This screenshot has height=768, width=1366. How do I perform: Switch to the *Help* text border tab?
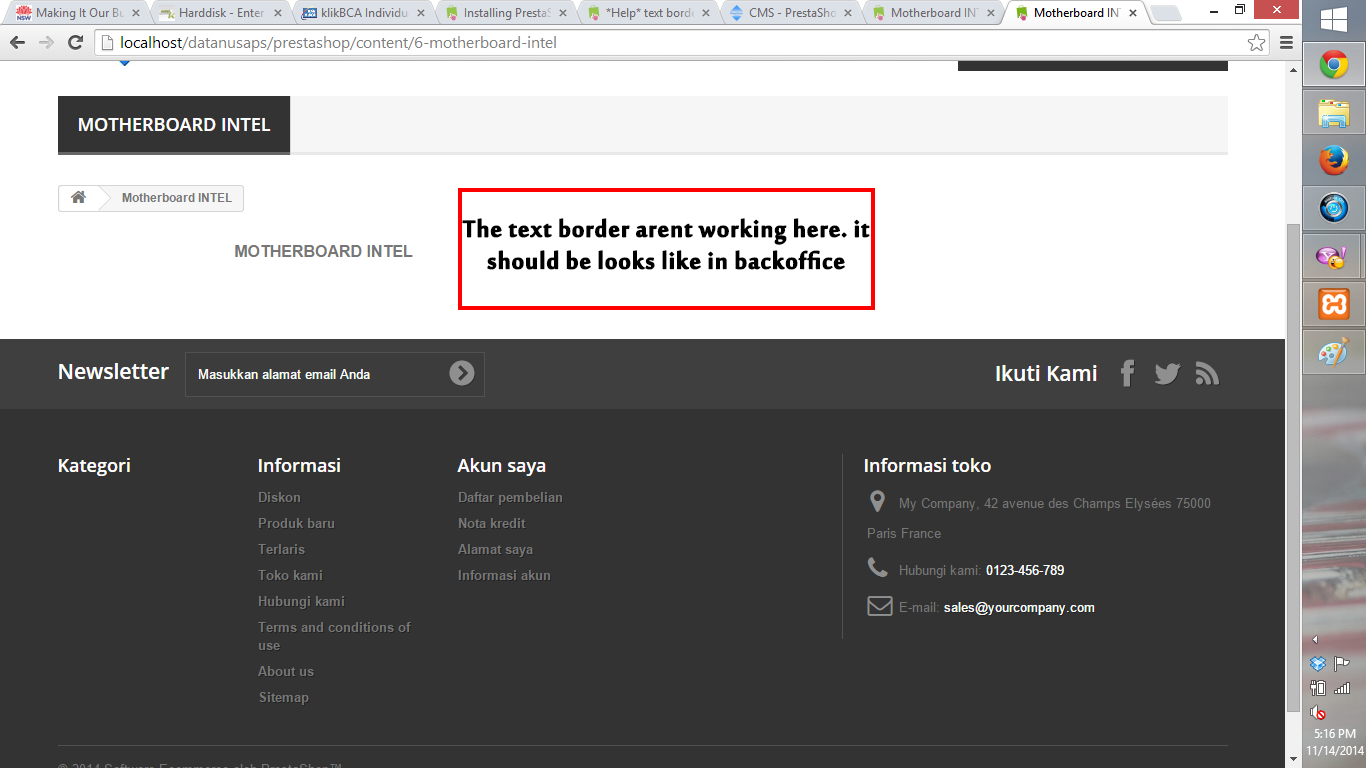tap(648, 13)
